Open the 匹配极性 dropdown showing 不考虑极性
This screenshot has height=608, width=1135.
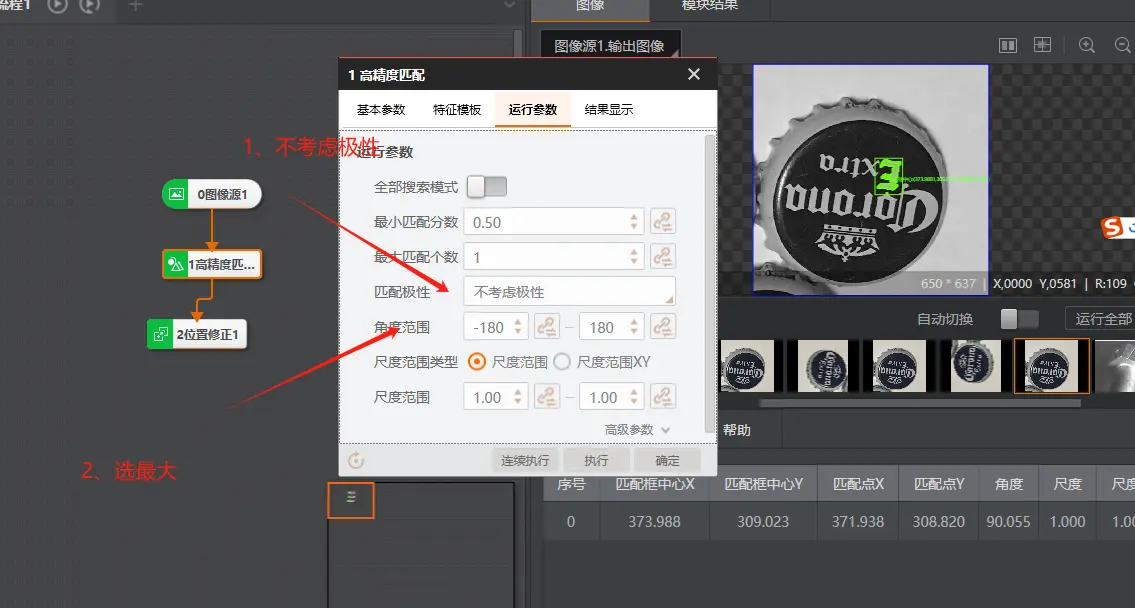569,291
